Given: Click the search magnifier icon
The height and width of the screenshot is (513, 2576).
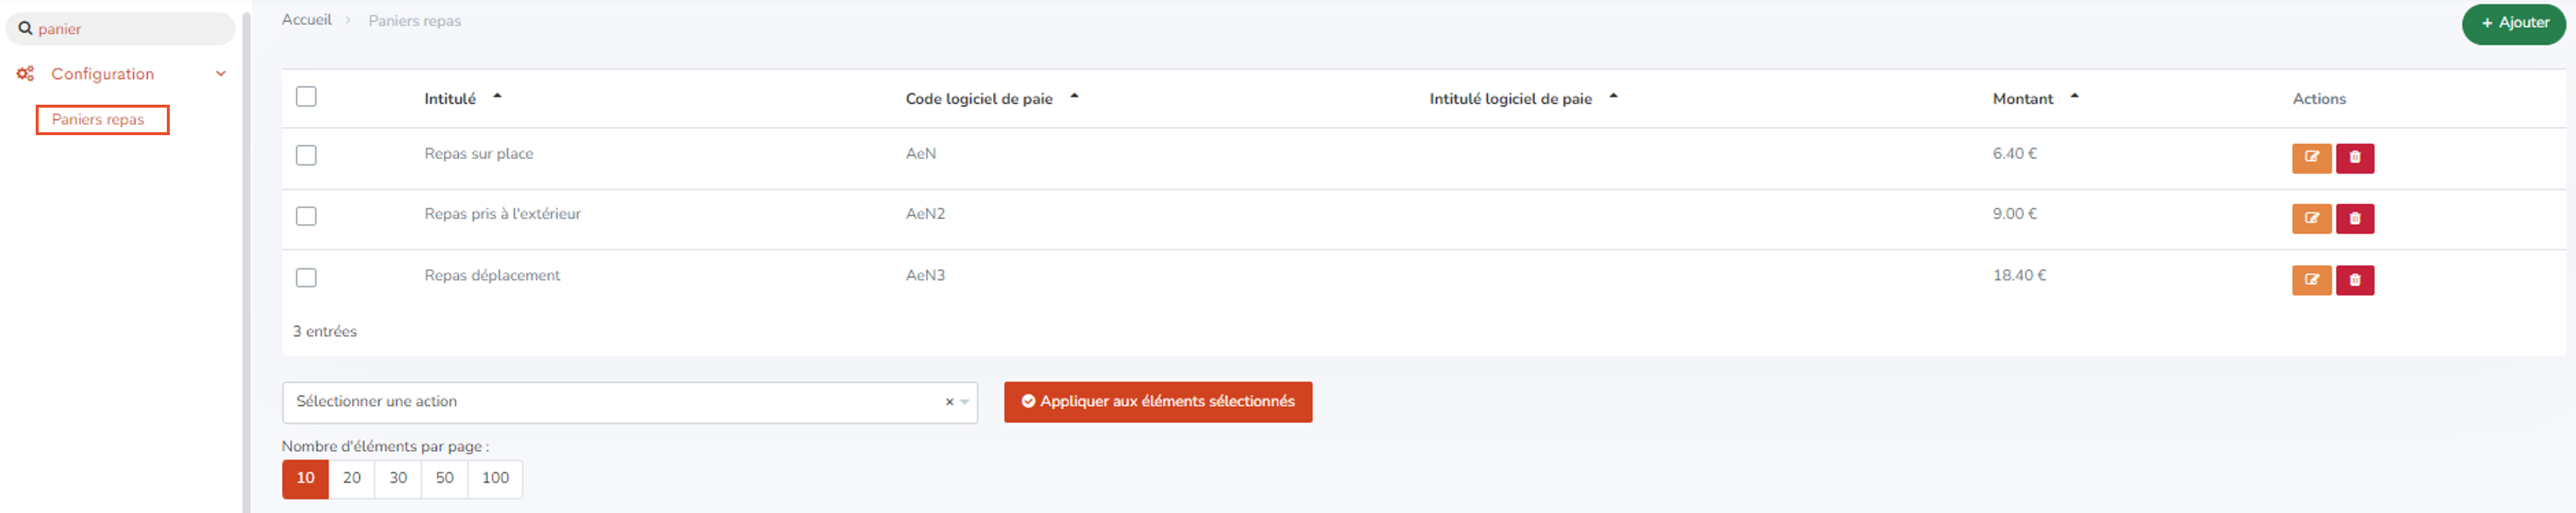Looking at the screenshot, I should tap(25, 29).
